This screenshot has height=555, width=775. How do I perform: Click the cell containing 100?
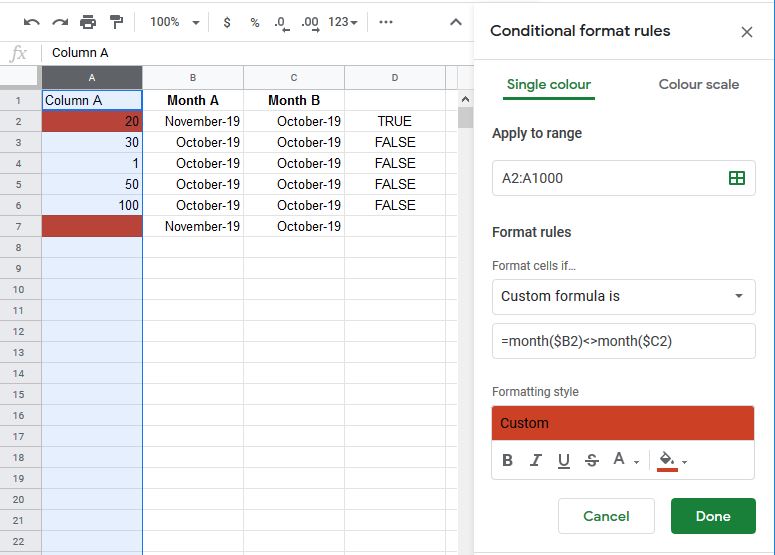(92, 205)
